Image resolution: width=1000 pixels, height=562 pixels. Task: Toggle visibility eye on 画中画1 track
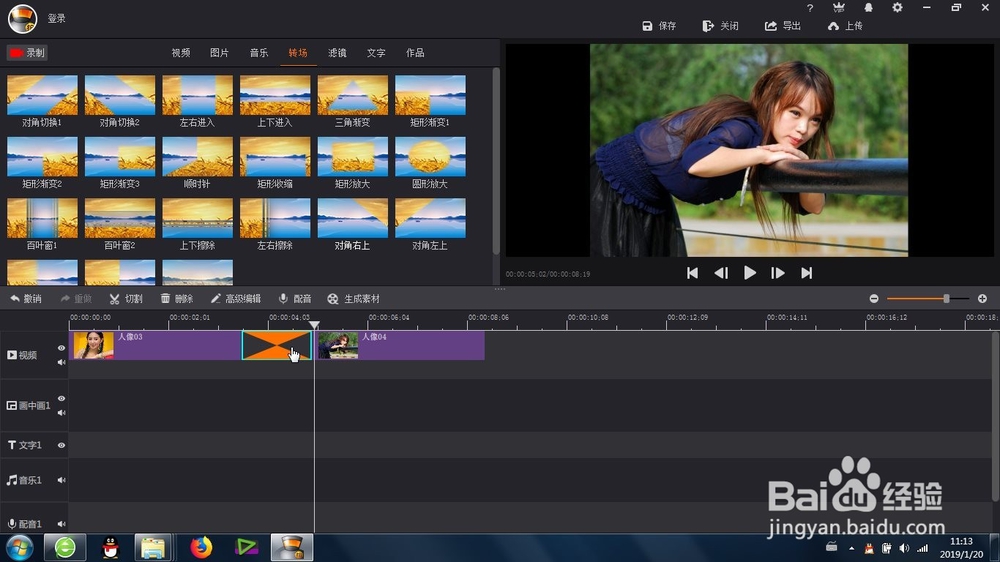[x=61, y=399]
